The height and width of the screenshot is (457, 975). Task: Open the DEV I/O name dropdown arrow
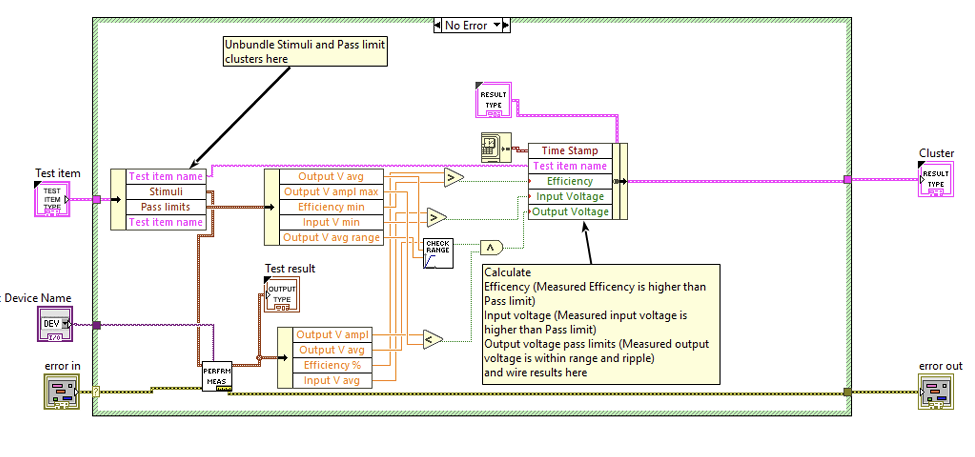(x=65, y=324)
